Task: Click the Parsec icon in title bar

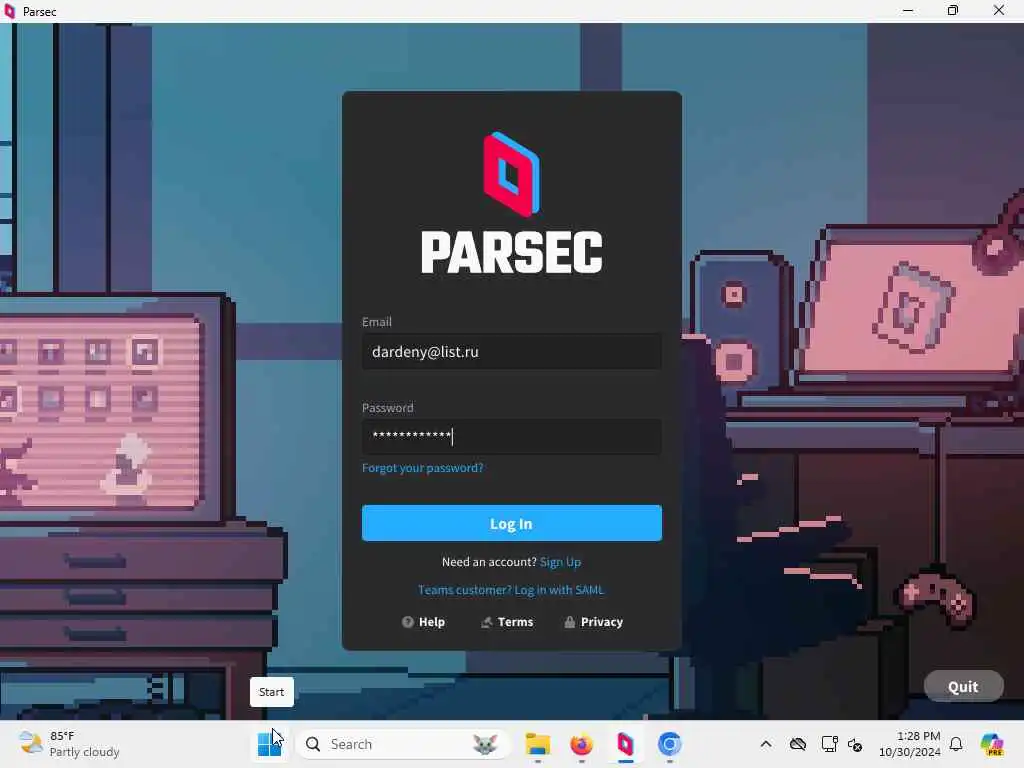Action: point(10,11)
